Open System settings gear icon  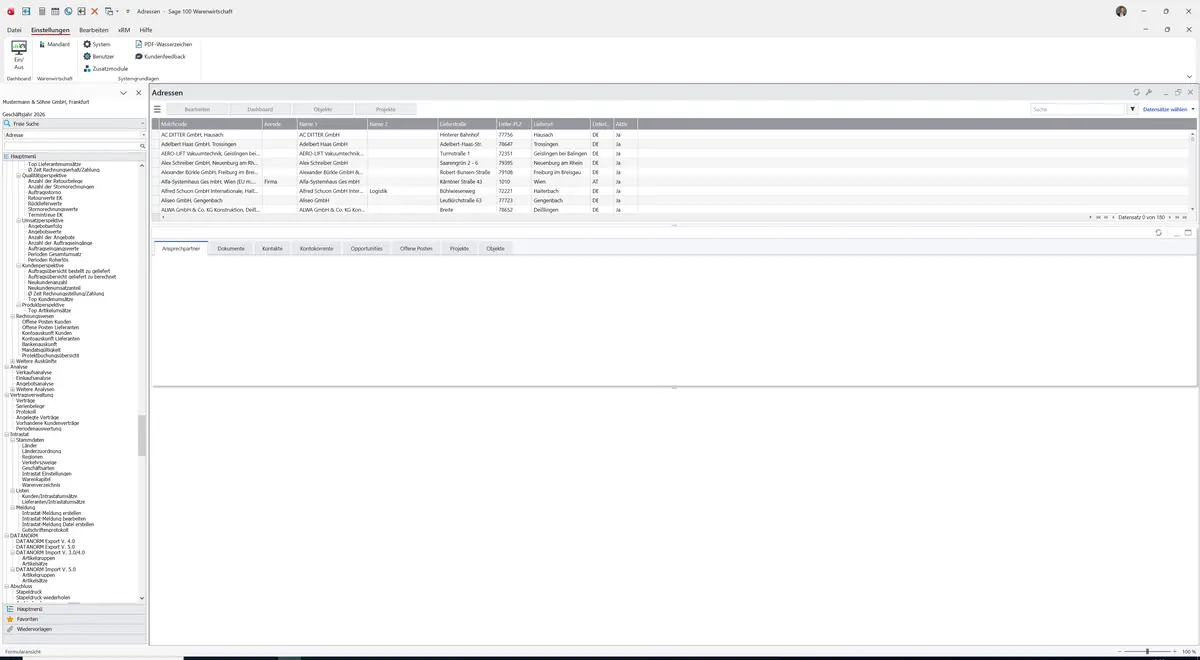[87, 45]
